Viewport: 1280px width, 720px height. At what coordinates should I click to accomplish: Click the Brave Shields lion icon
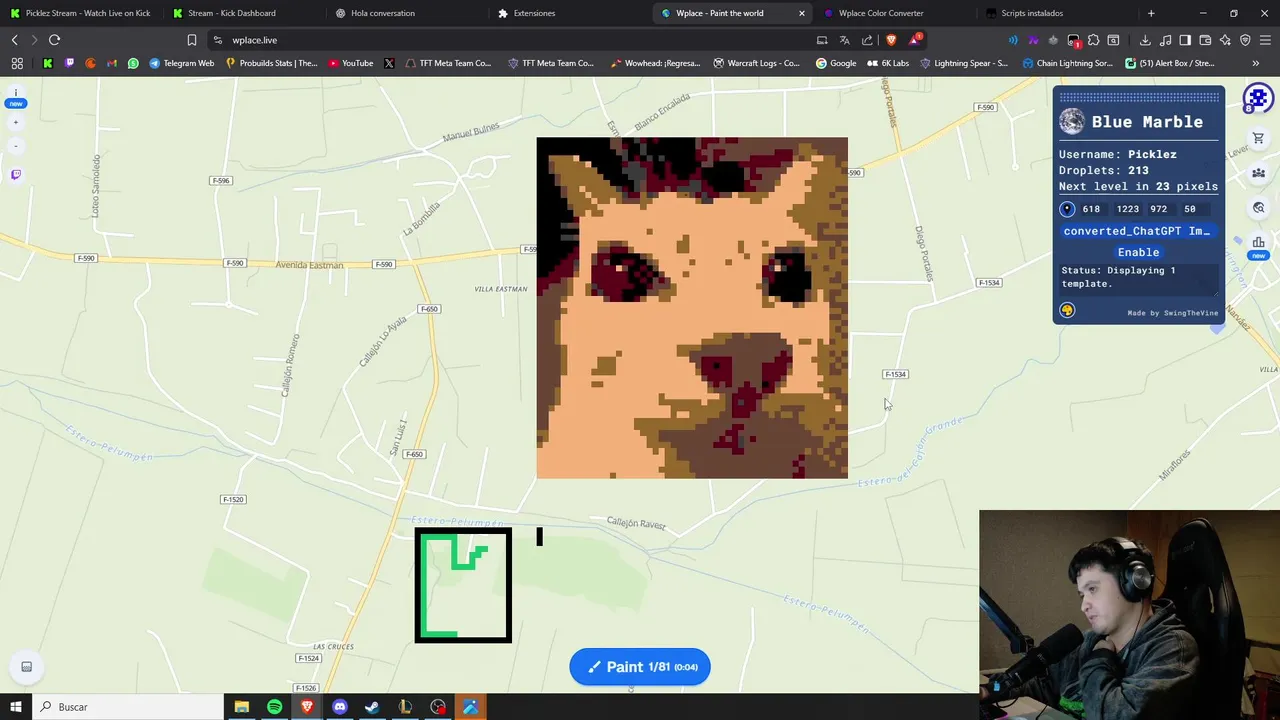[891, 40]
